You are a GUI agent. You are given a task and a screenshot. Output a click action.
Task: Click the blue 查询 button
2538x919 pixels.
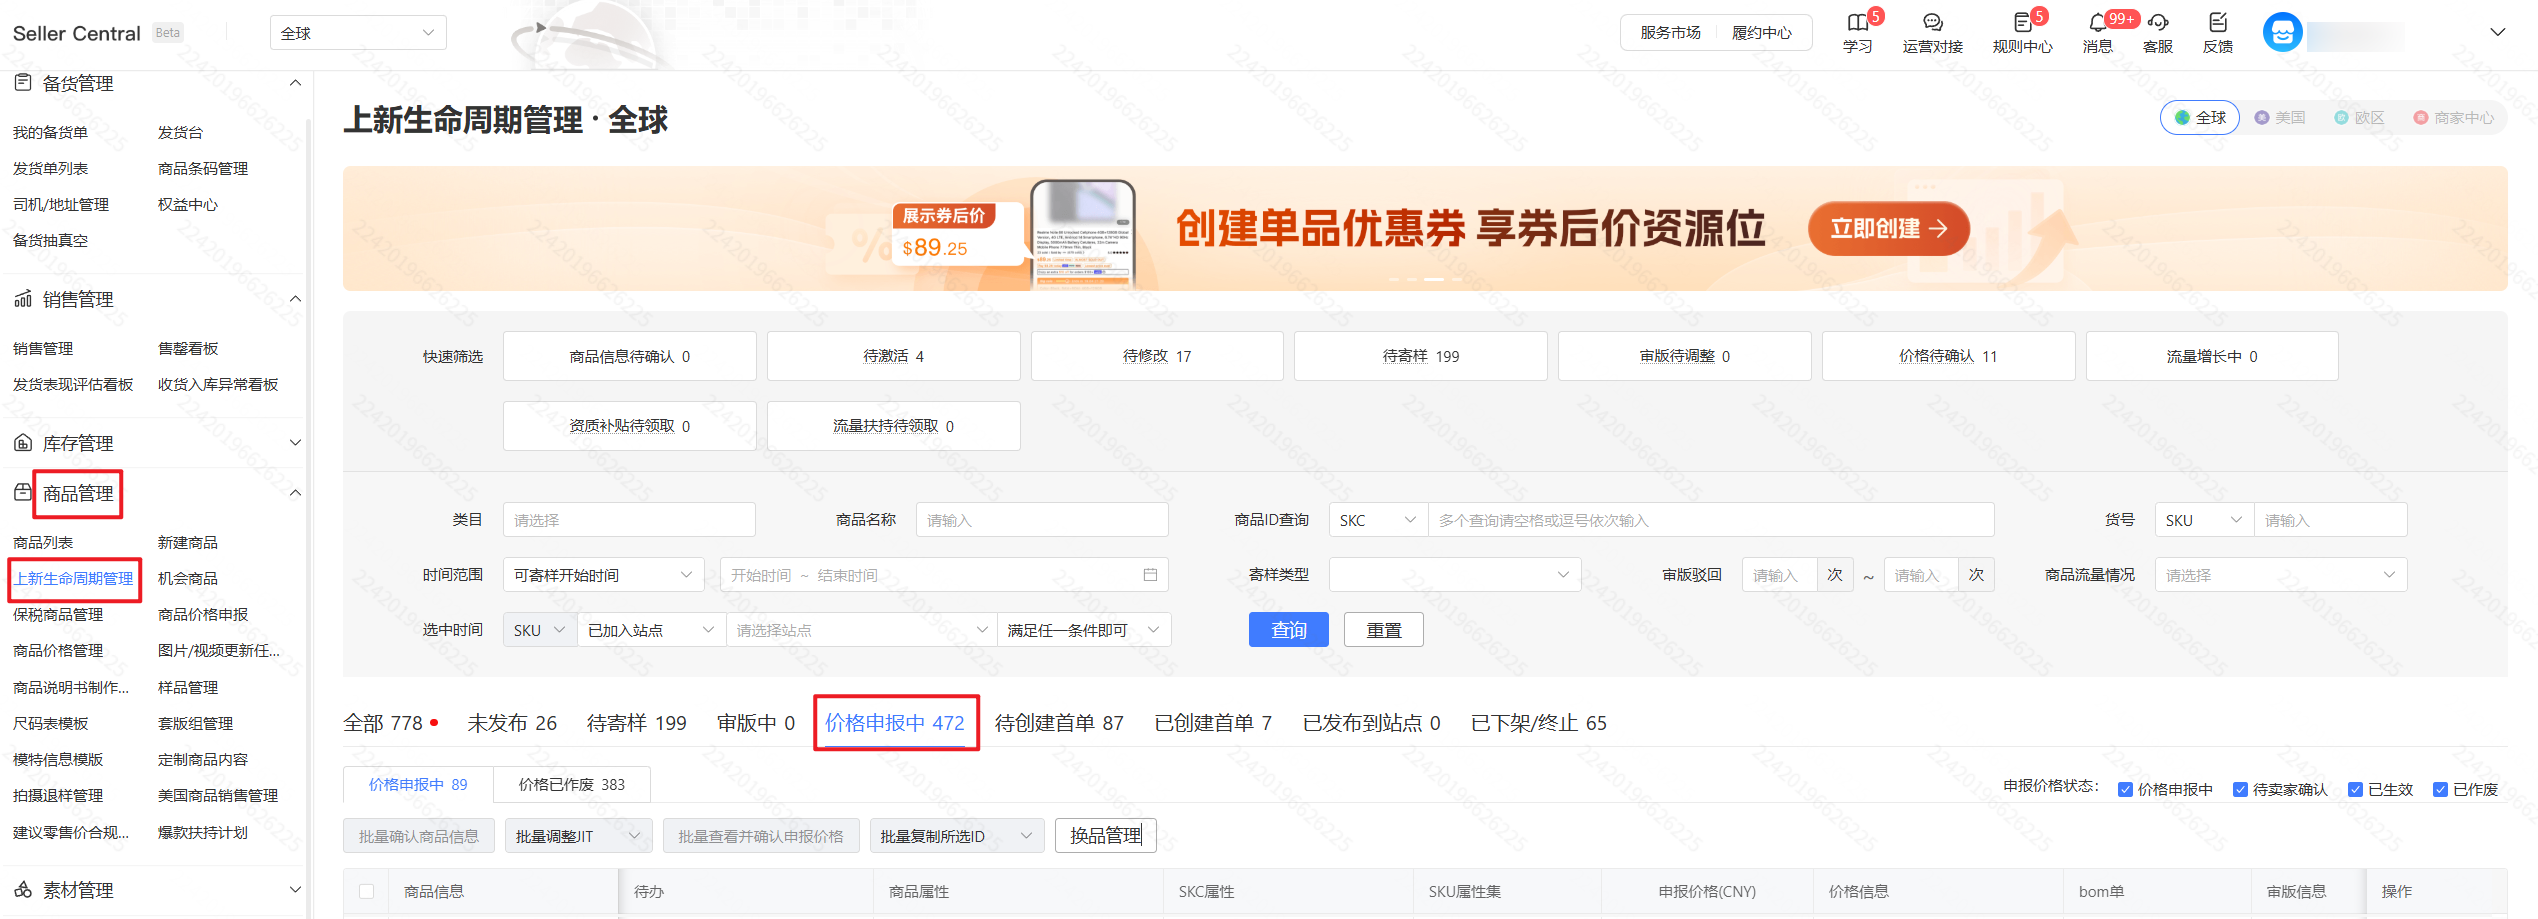[1288, 630]
